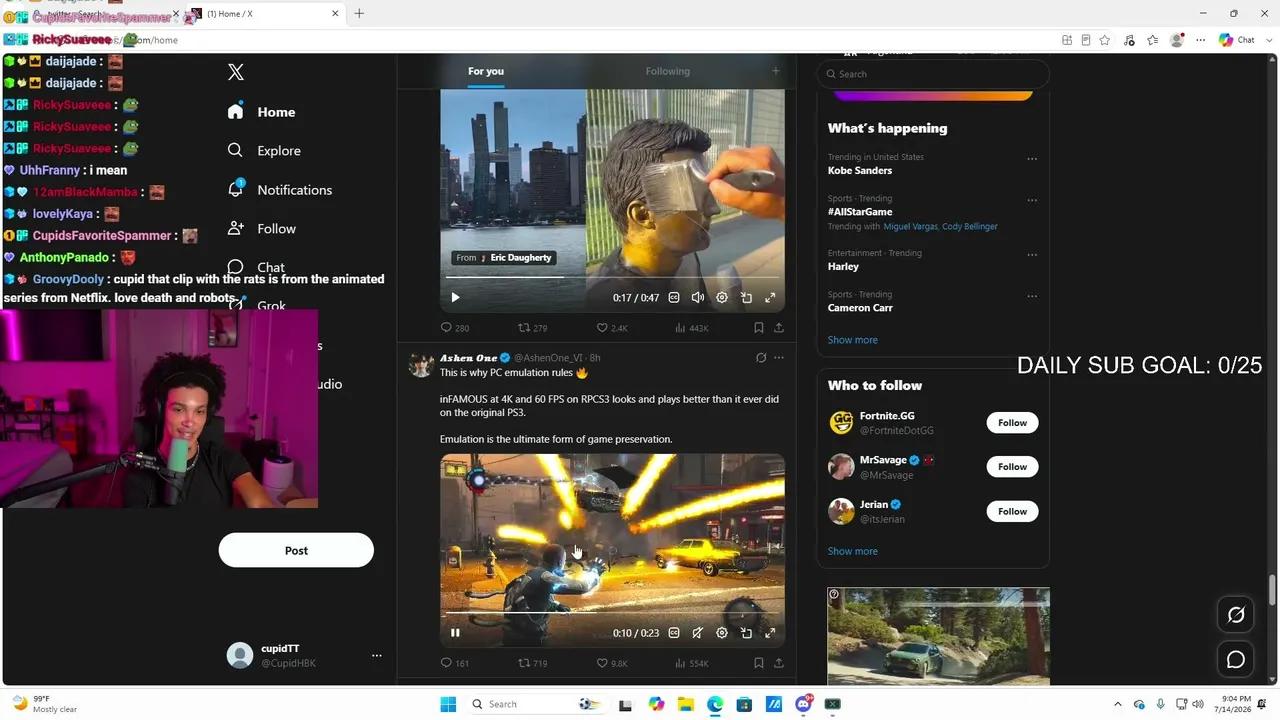Open Chat in the X sidebar
Image resolution: width=1280 pixels, height=720 pixels.
pos(256,267)
